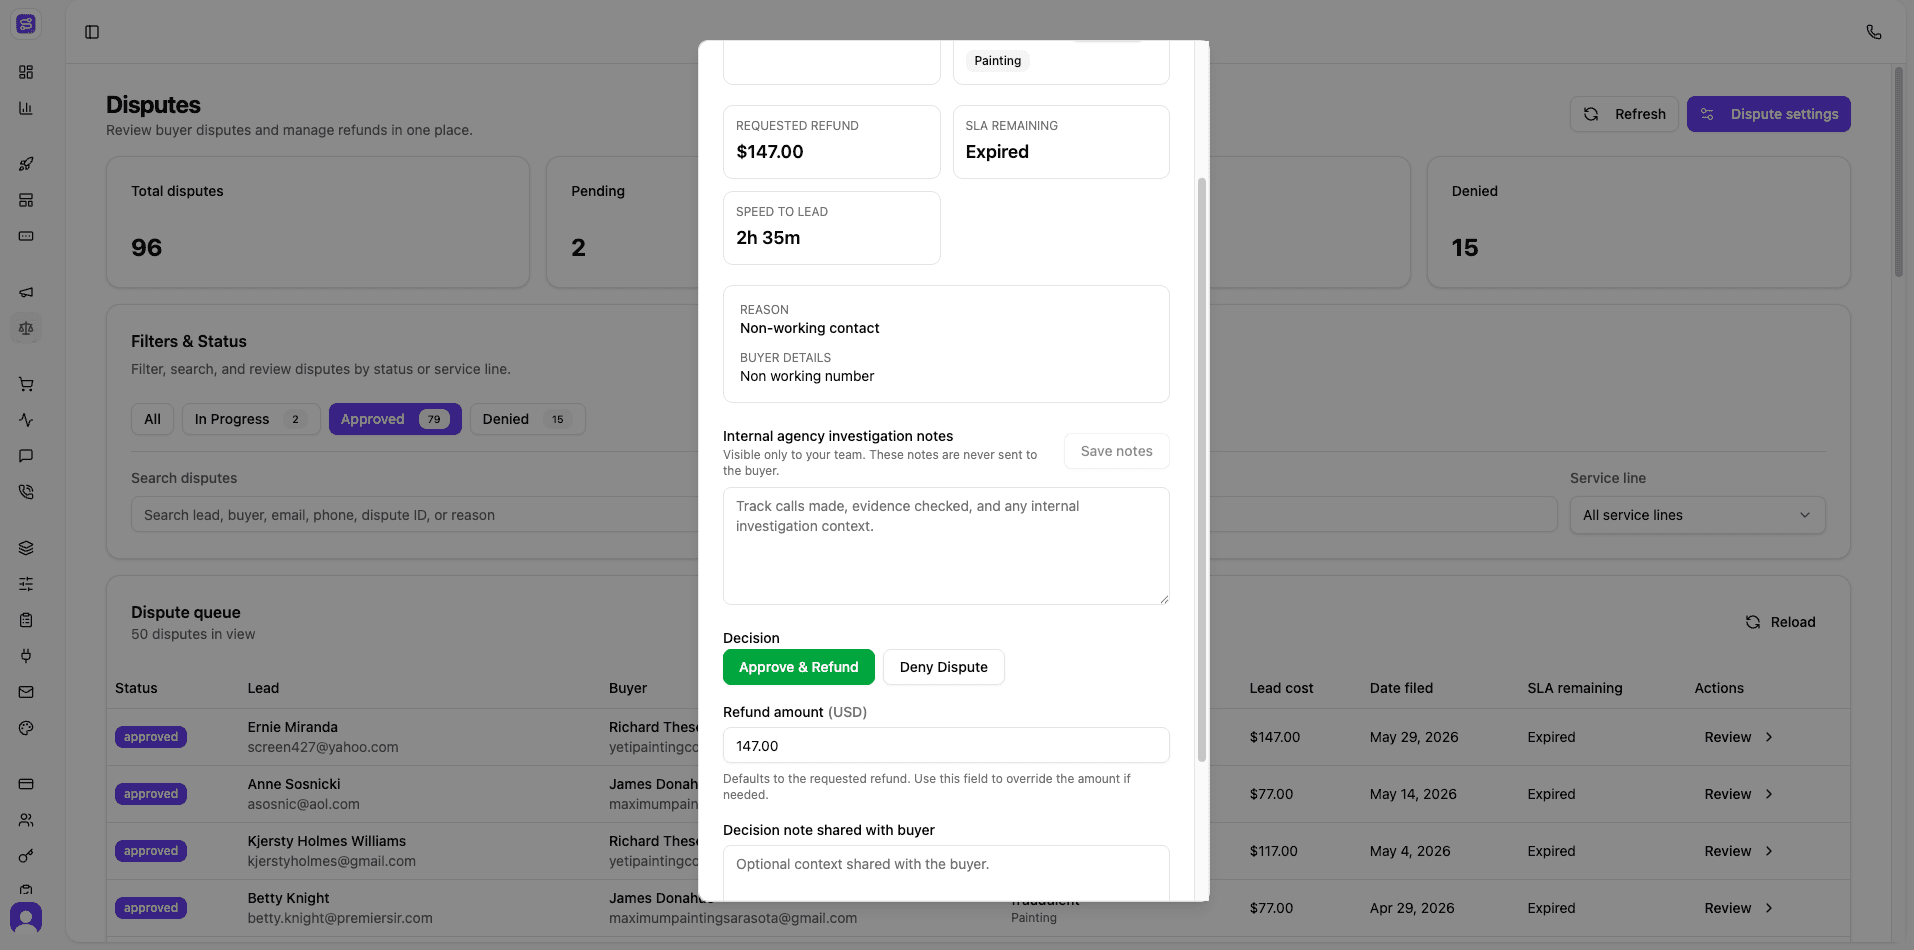Image resolution: width=1914 pixels, height=950 pixels.
Task: Open the layout blocks sidebar icon
Action: click(x=26, y=200)
